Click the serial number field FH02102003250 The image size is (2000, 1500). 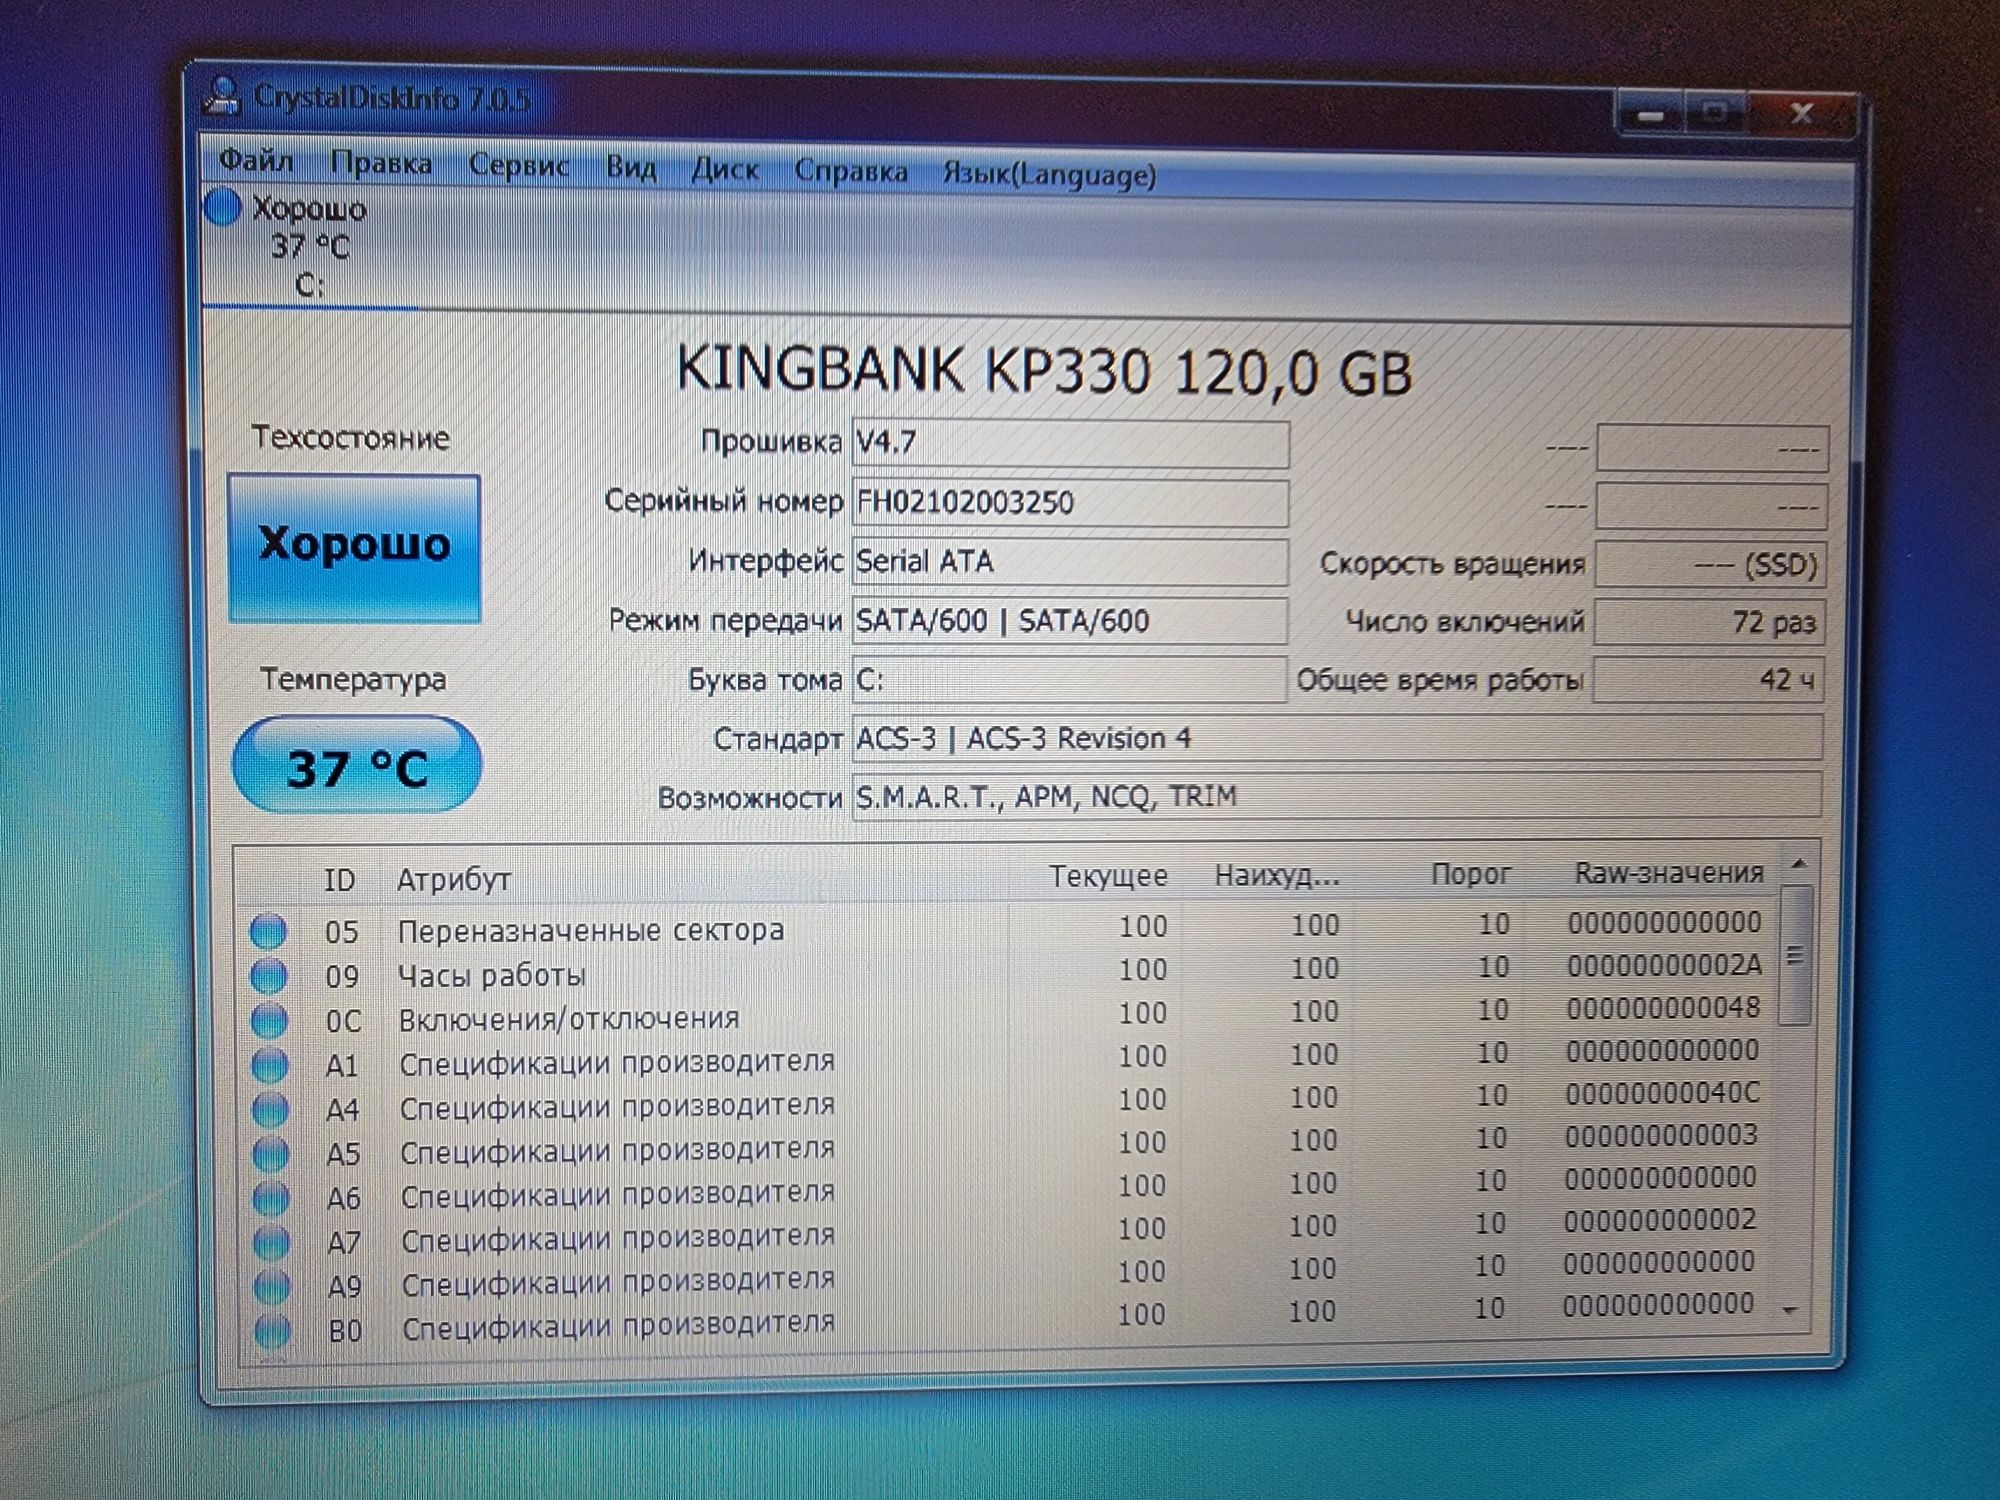point(1070,503)
